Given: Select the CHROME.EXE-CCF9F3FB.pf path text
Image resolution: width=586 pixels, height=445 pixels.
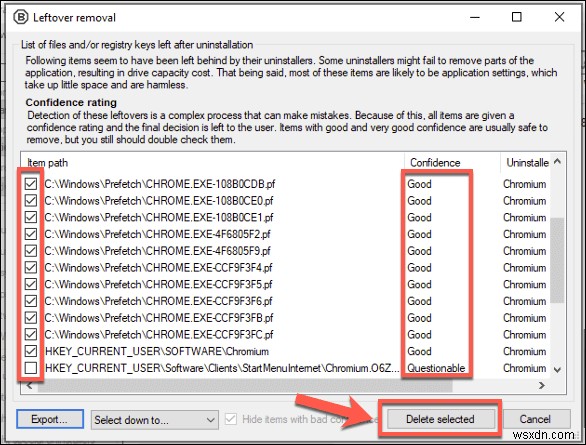Looking at the screenshot, I should [x=159, y=318].
